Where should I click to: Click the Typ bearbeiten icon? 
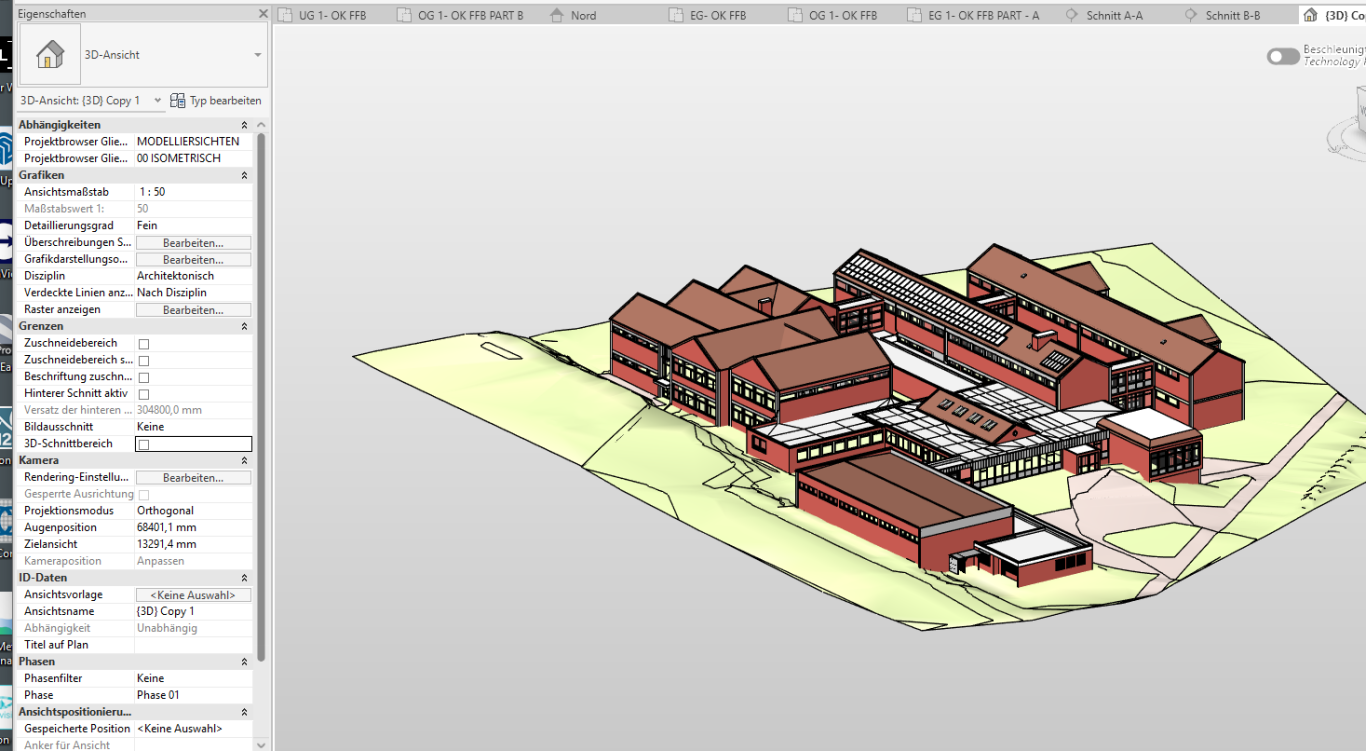pyautogui.click(x=177, y=100)
